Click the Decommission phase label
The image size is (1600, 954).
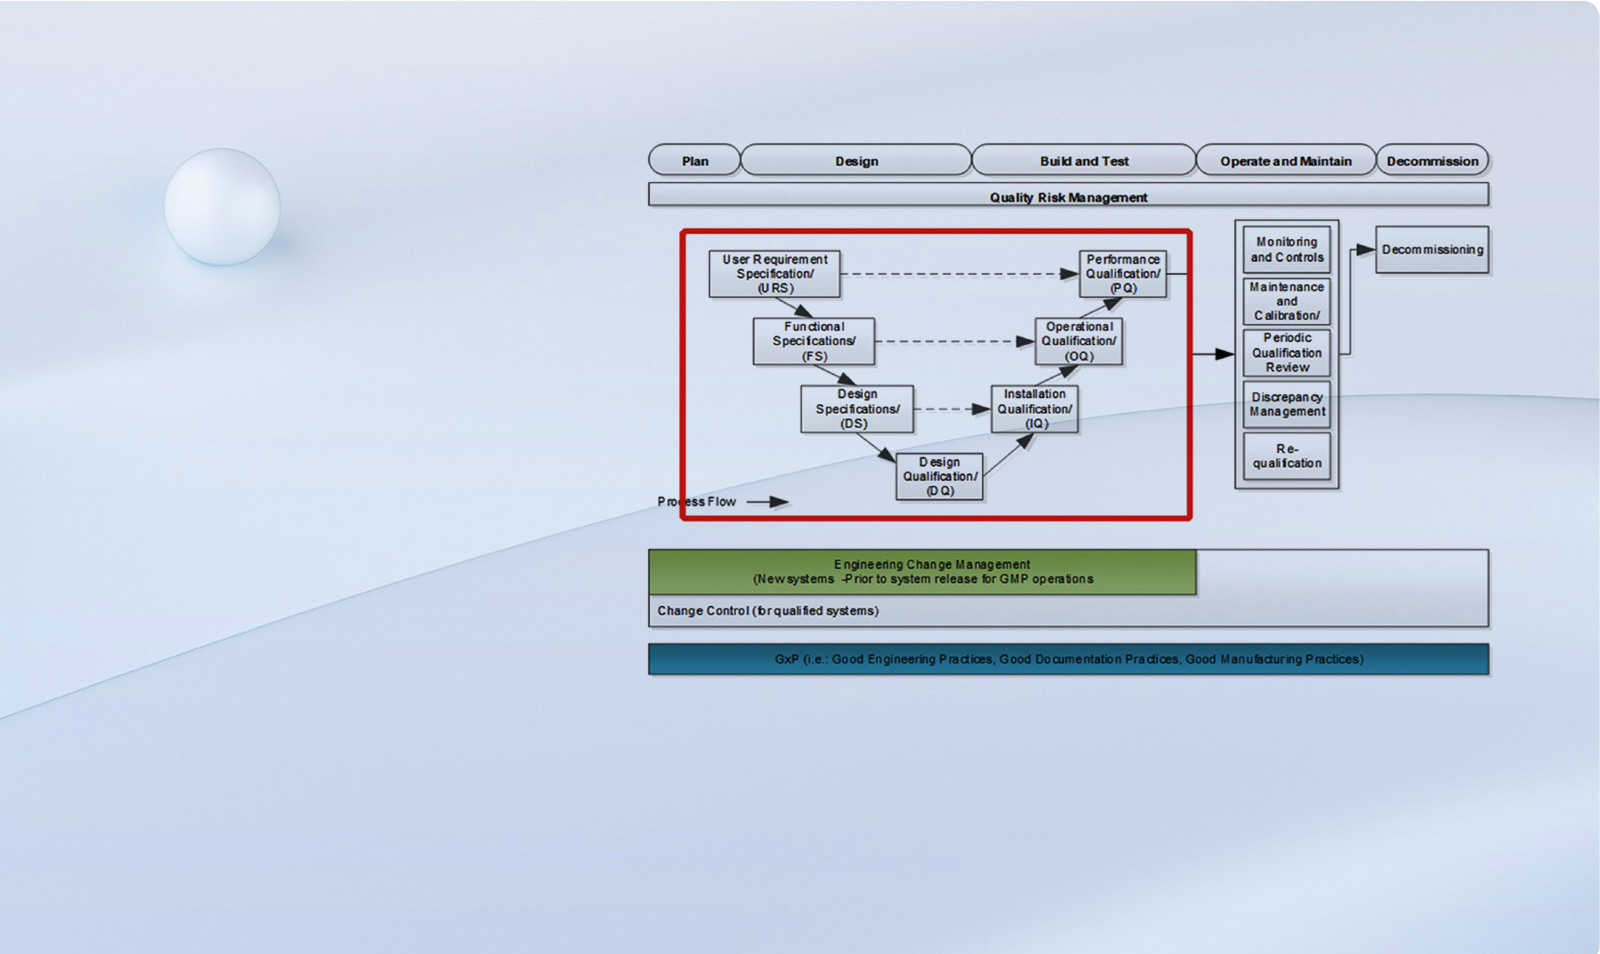pyautogui.click(x=1432, y=160)
